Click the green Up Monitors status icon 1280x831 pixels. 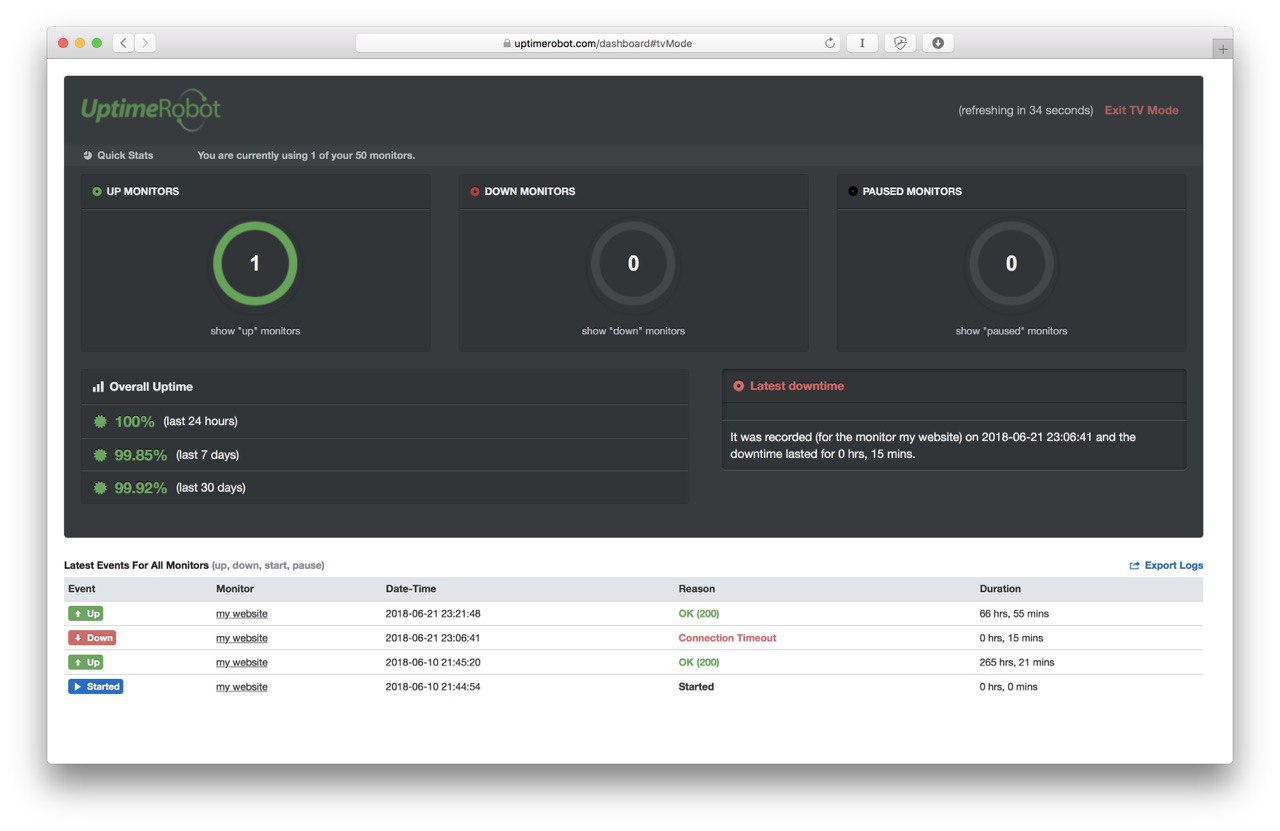coord(97,191)
